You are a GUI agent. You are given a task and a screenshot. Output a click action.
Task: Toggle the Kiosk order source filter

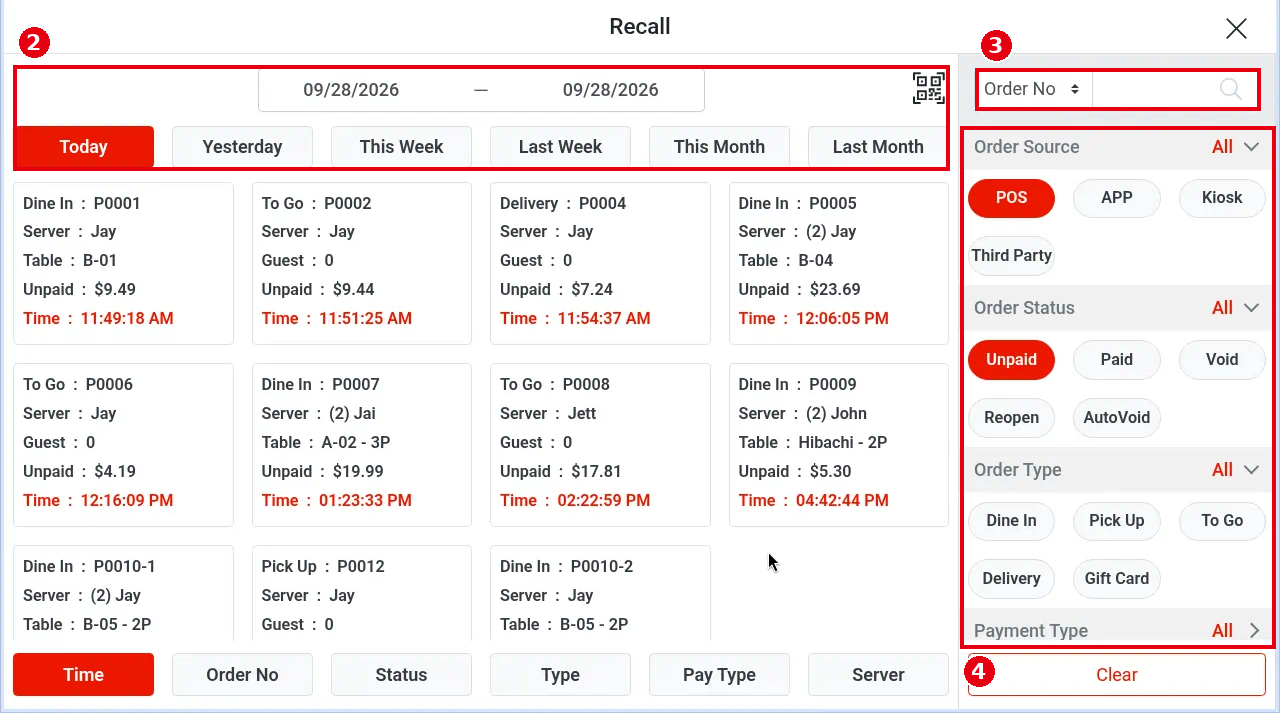1222,198
